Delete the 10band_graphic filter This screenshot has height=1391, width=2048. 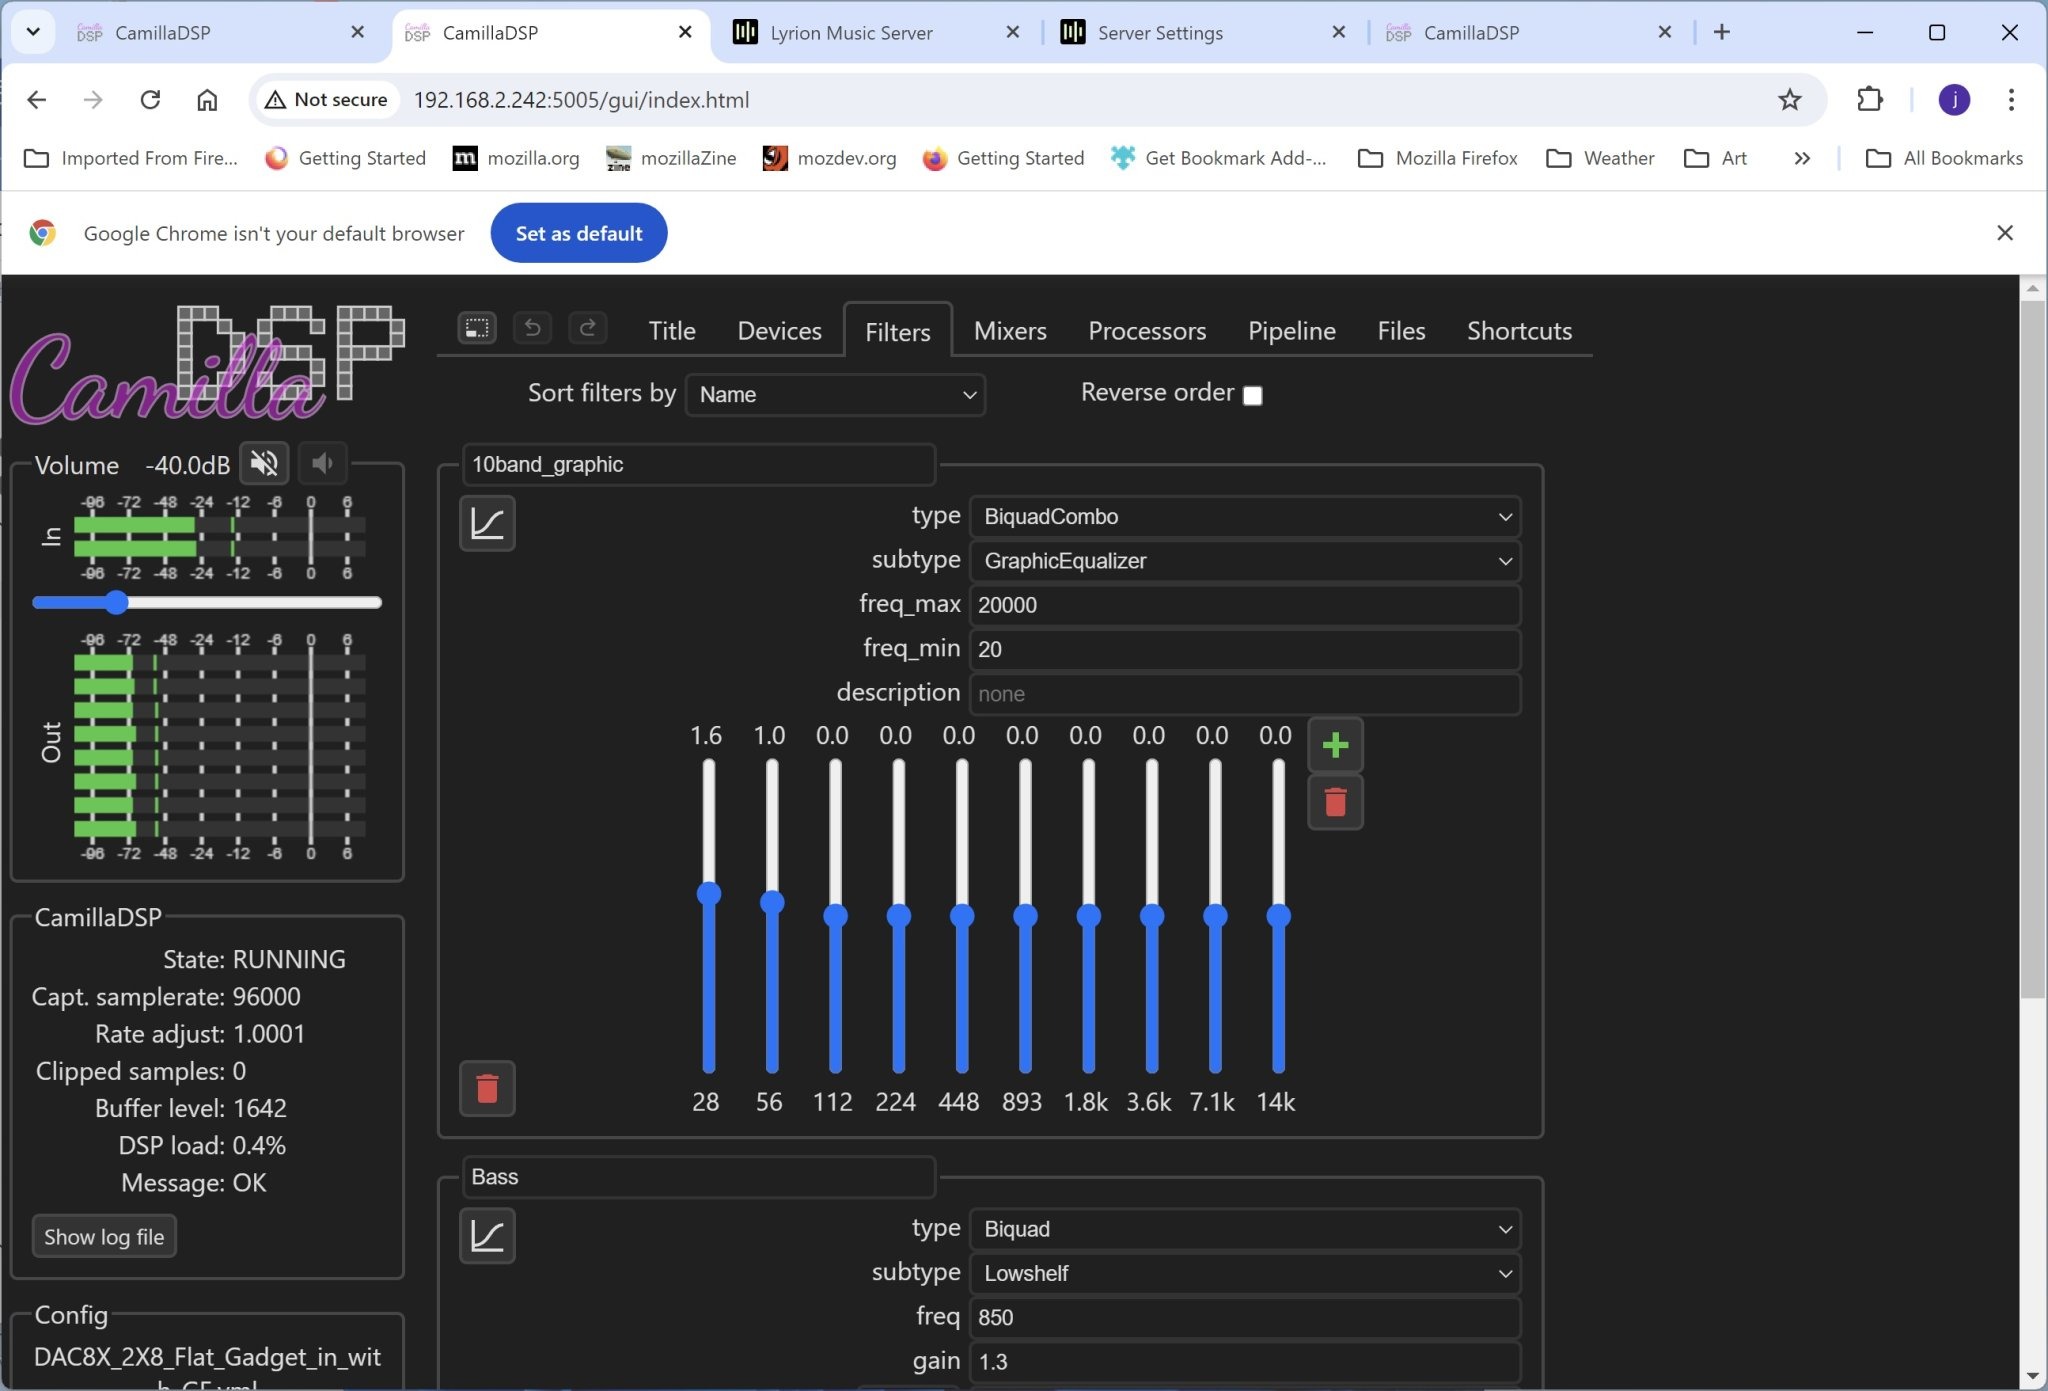coord(487,1088)
